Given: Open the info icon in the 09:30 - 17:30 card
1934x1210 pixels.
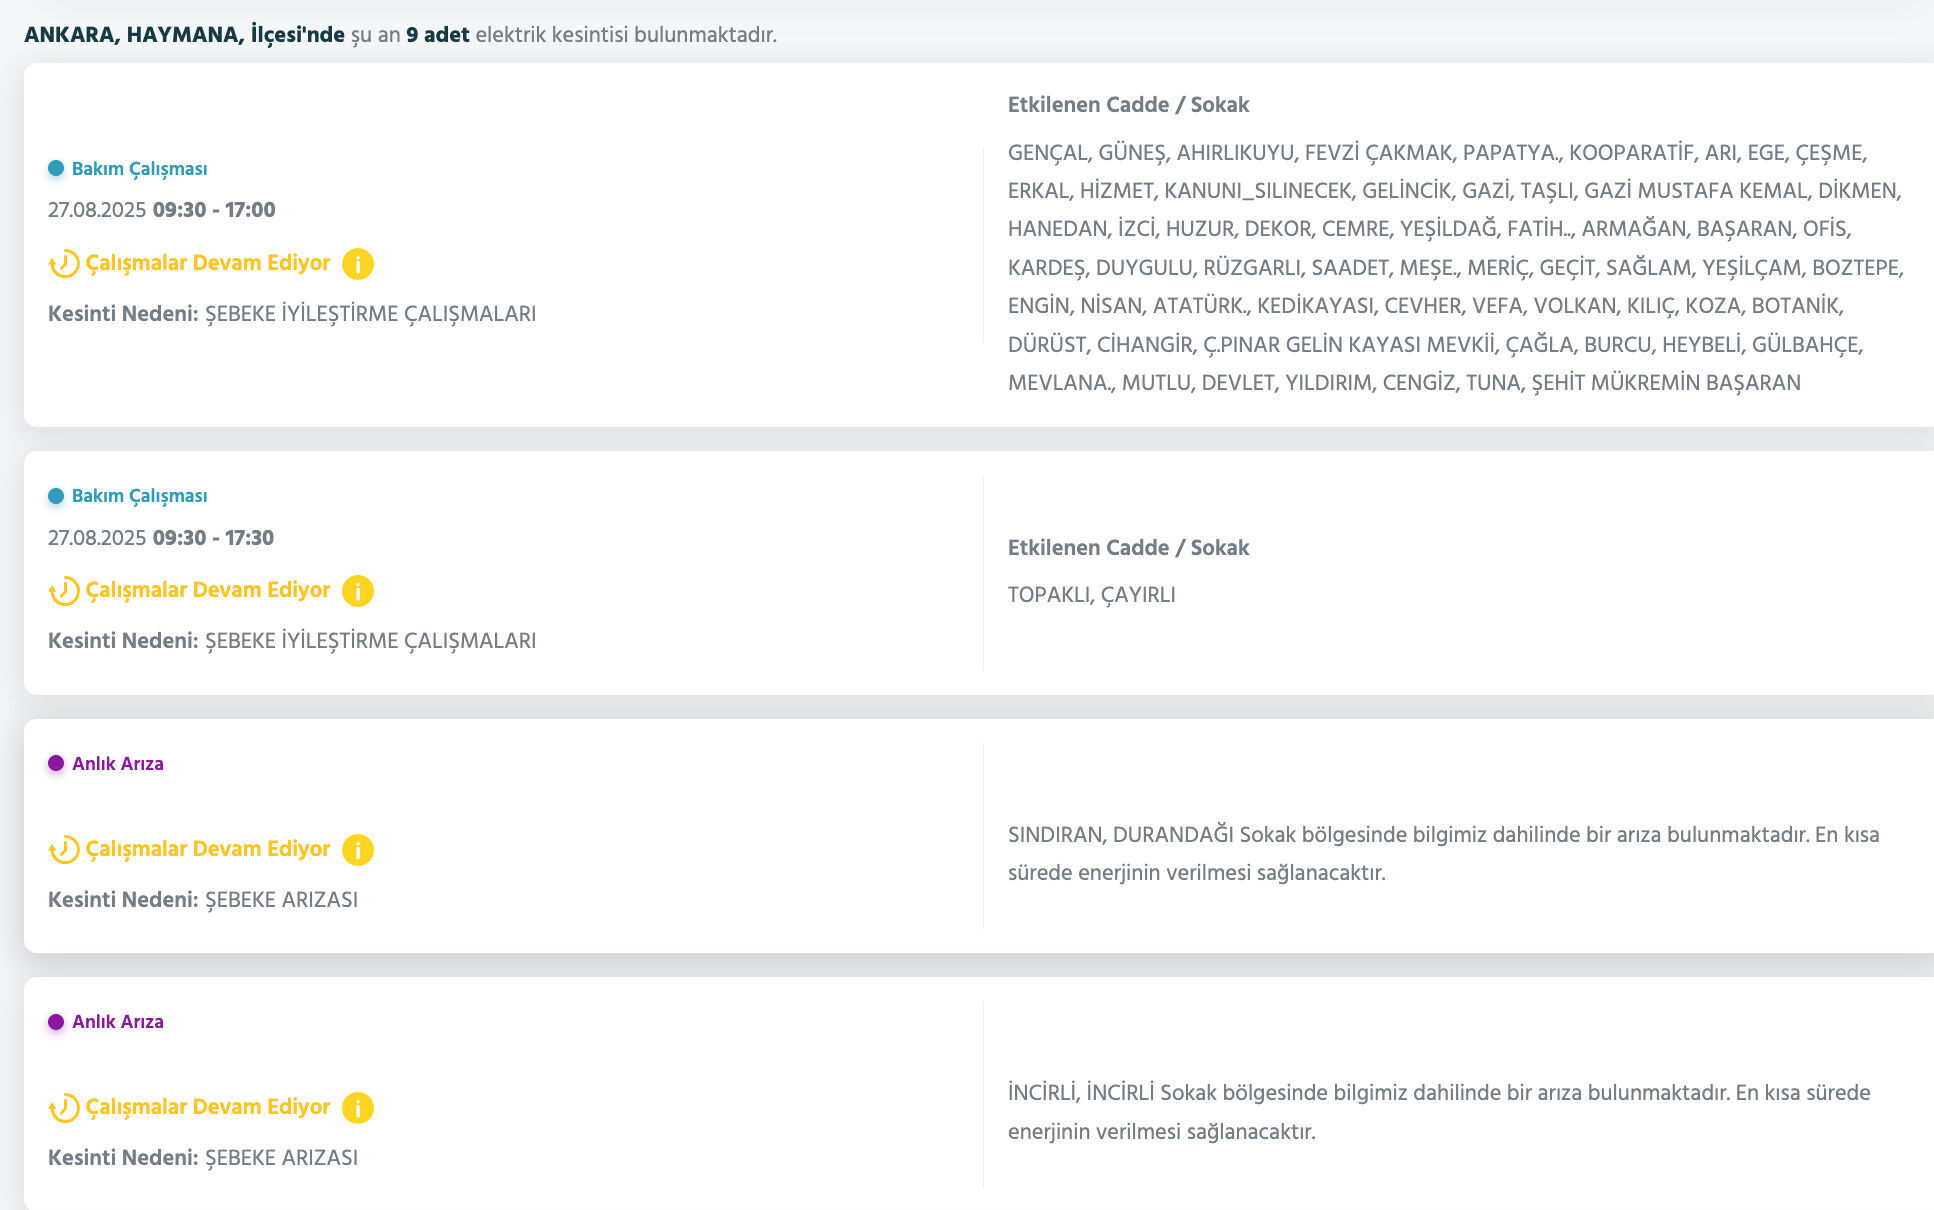Looking at the screenshot, I should pyautogui.click(x=358, y=591).
